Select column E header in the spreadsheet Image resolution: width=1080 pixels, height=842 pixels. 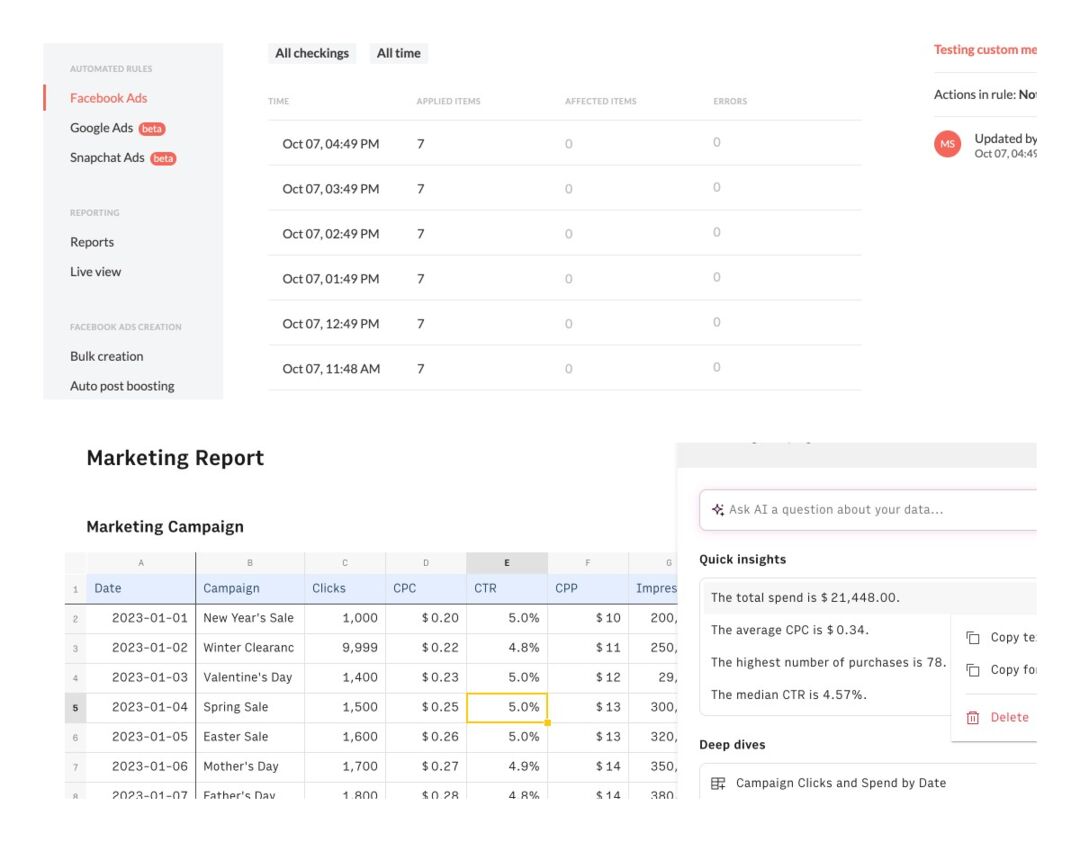(x=507, y=563)
